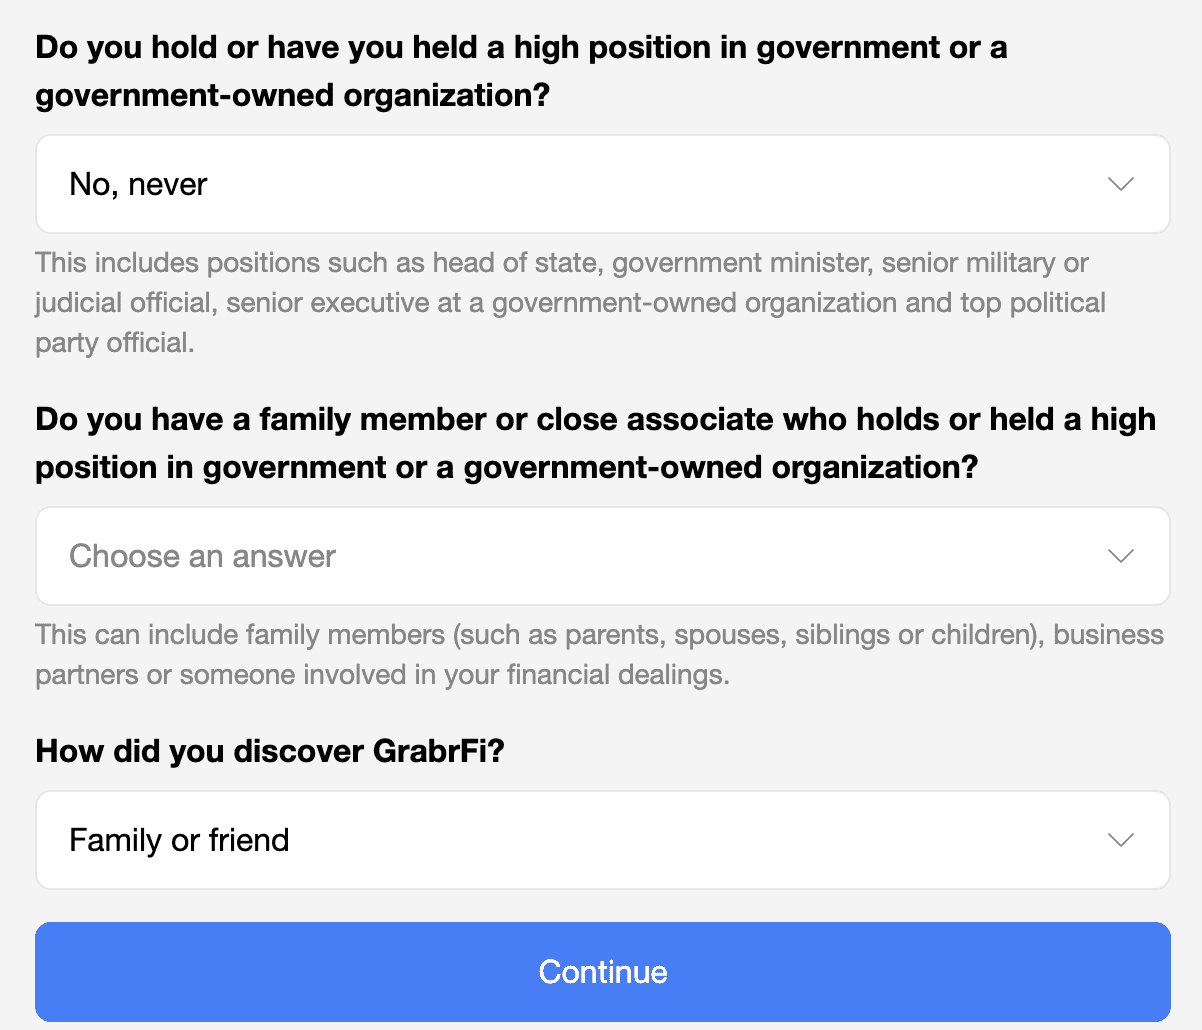Click 'government-owned organization?' ending the first question
1202x1030 pixels.
pos(293,97)
